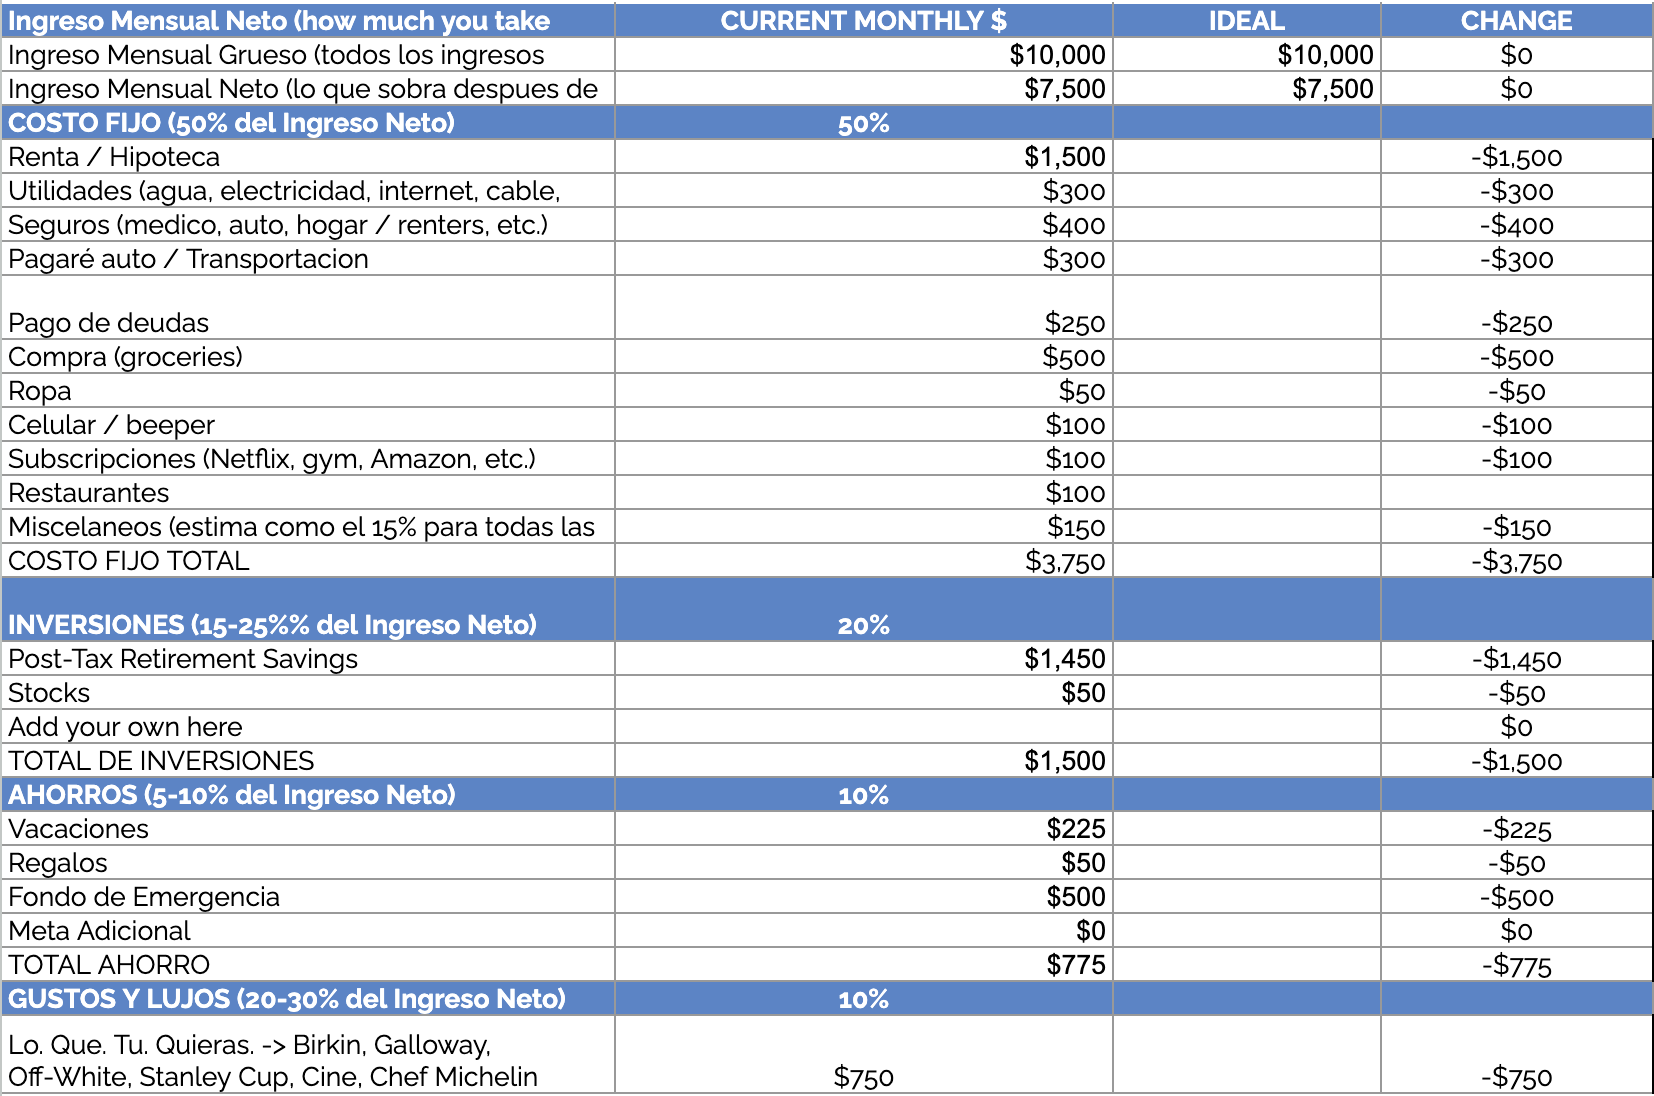This screenshot has height=1096, width=1654.
Task: Click the IDEAL column header
Action: 1246,21
